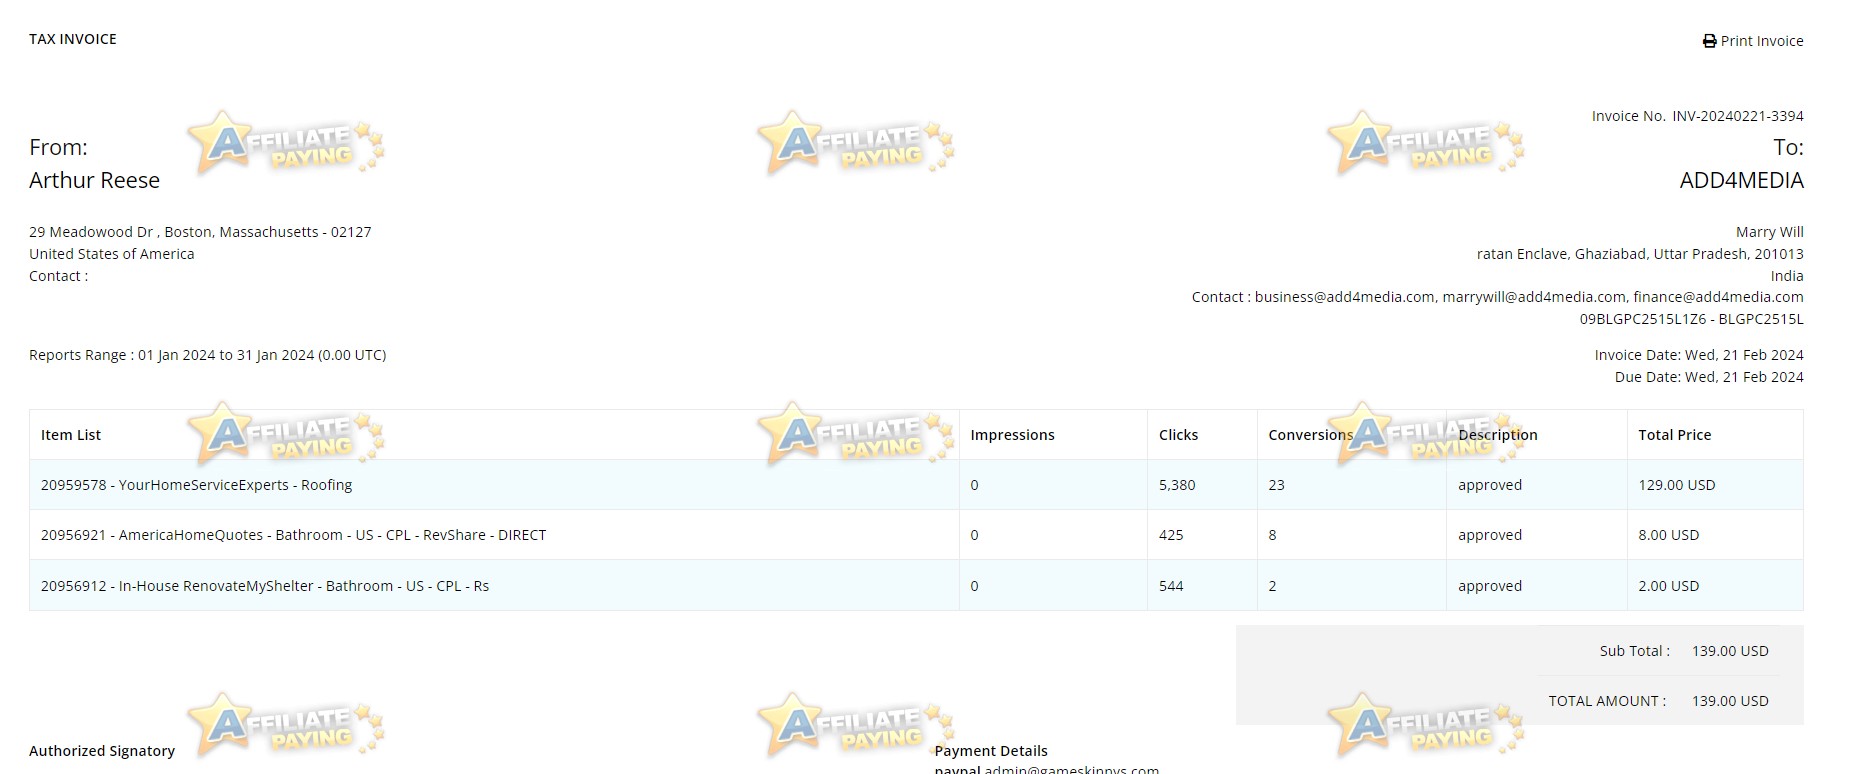Click conversions value 8 in AmericaHomeQuotes row
The image size is (1859, 774).
[x=1272, y=535]
